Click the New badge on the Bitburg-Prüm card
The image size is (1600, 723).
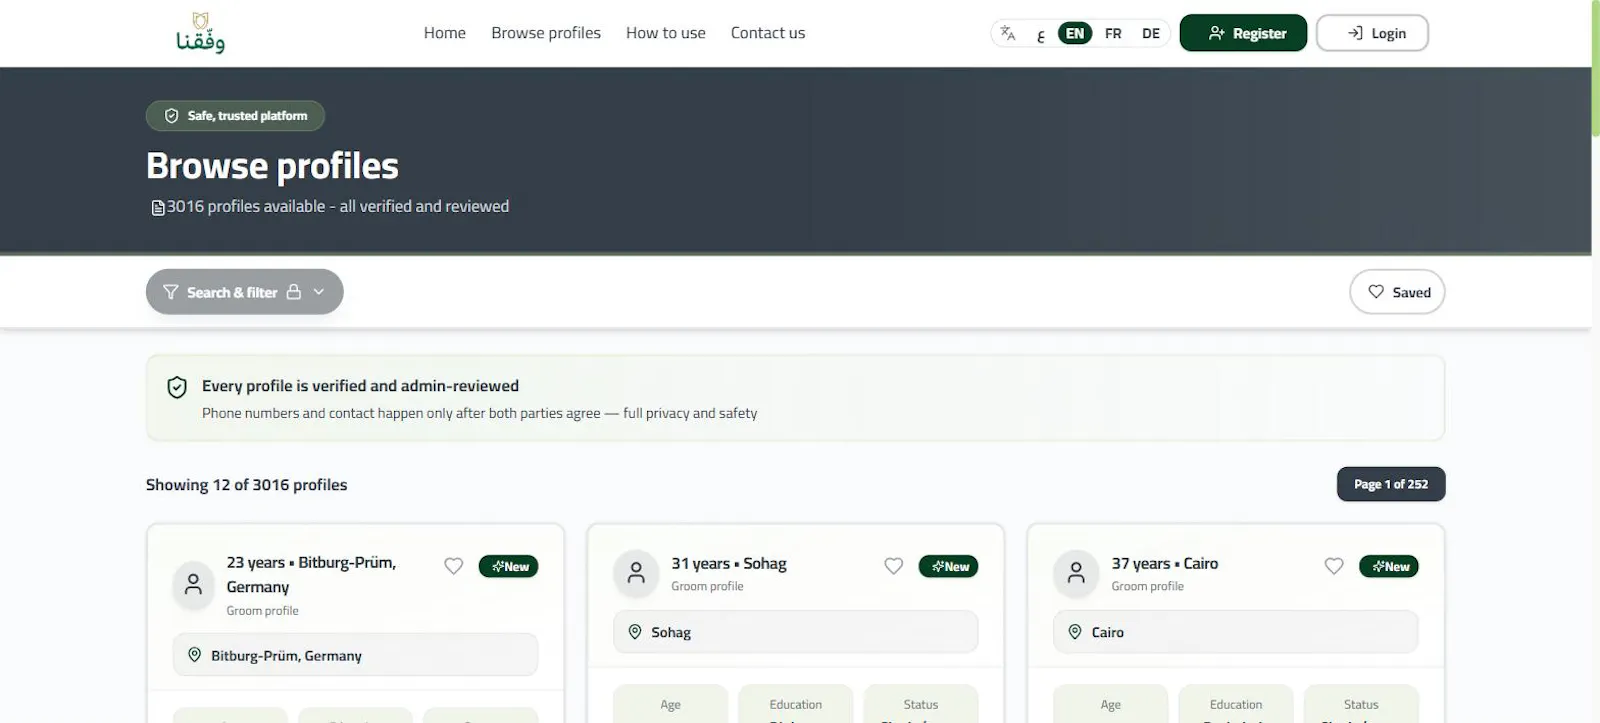509,566
